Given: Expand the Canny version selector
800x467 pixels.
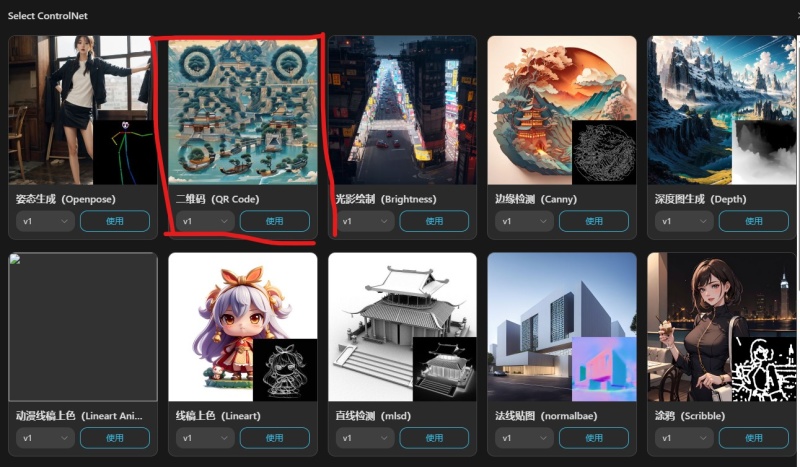Looking at the screenshot, I should tap(524, 221).
